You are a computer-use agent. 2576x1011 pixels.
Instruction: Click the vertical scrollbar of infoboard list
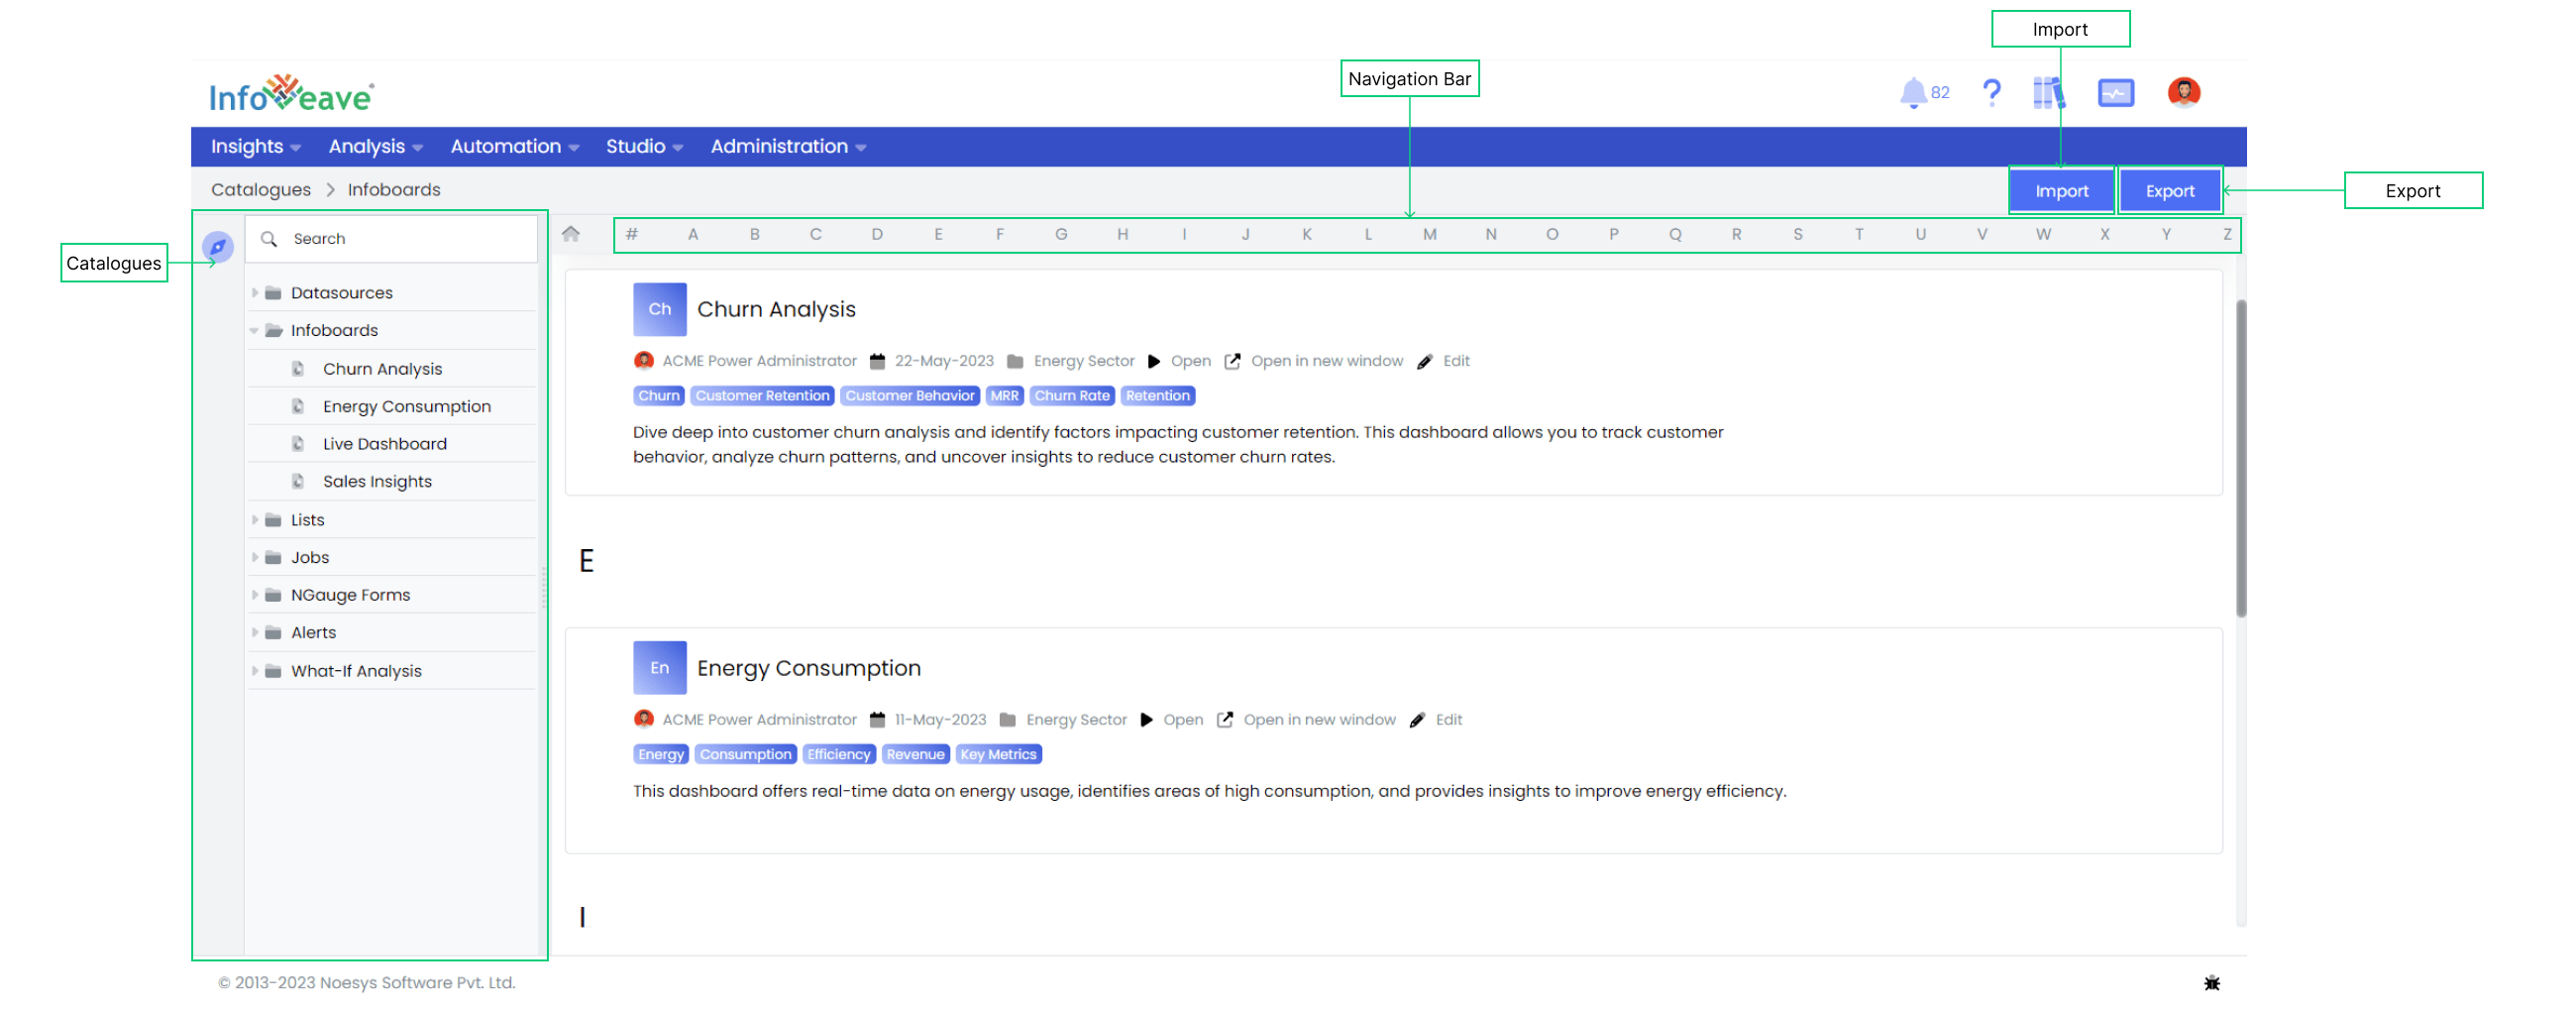click(2240, 460)
